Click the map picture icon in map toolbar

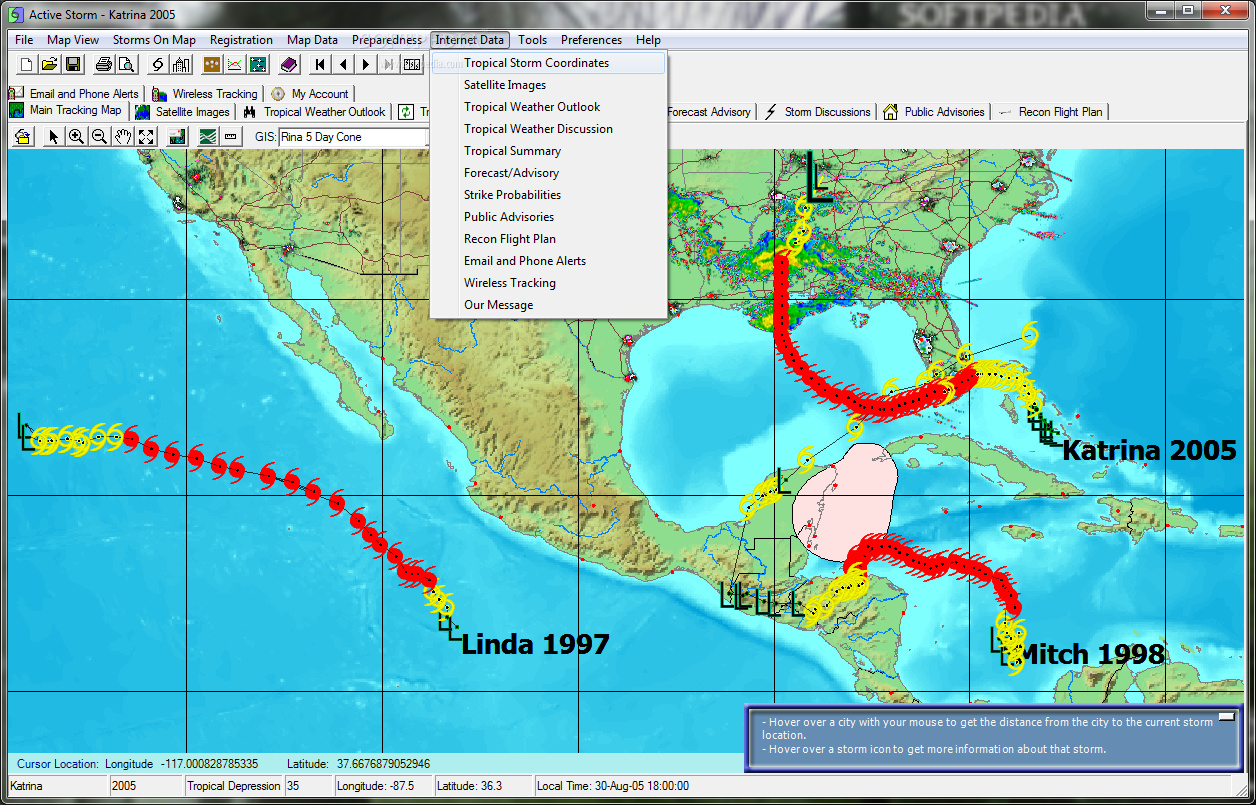pyautogui.click(x=177, y=137)
